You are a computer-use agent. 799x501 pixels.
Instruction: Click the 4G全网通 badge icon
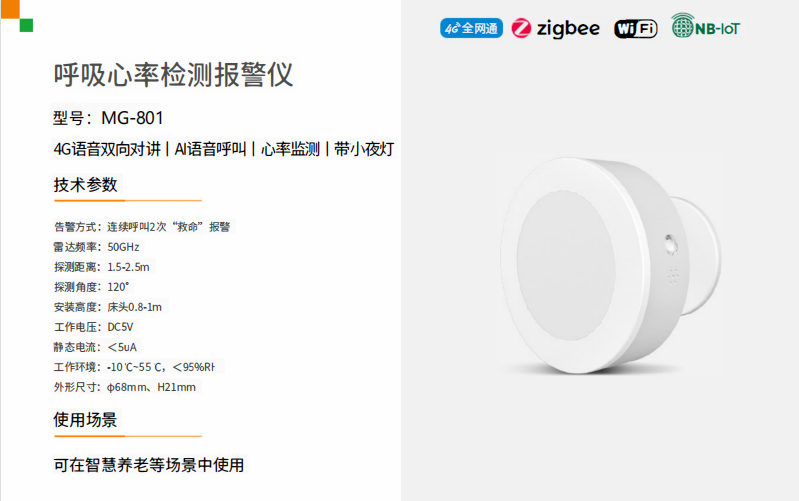[x=470, y=28]
